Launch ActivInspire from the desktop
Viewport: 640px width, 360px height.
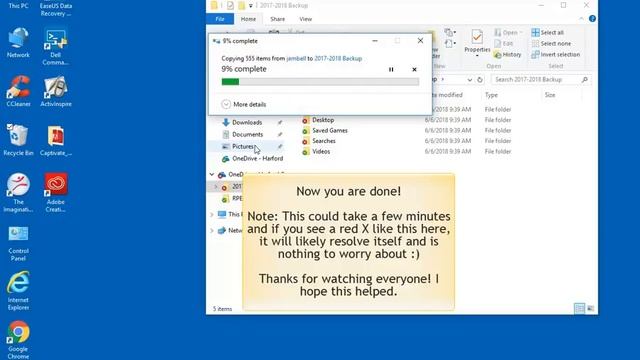tap(56, 91)
